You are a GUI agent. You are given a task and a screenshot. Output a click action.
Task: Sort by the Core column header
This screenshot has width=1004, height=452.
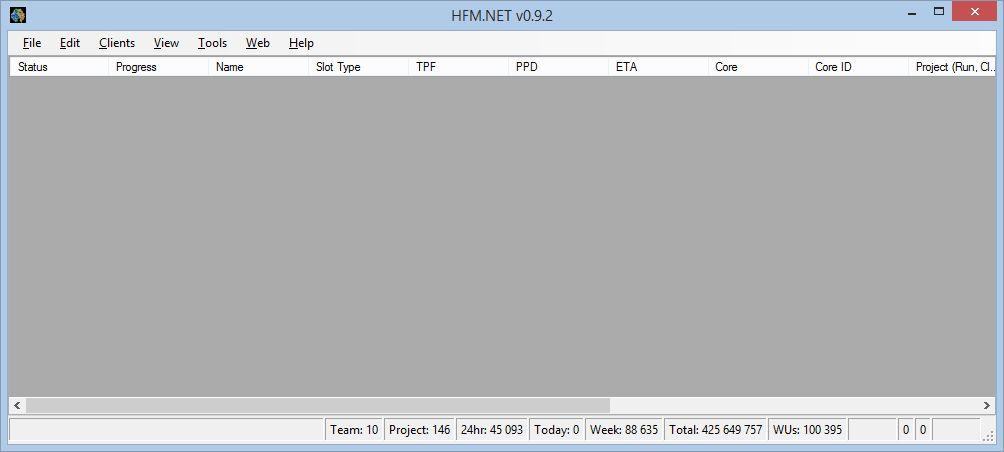(x=757, y=67)
